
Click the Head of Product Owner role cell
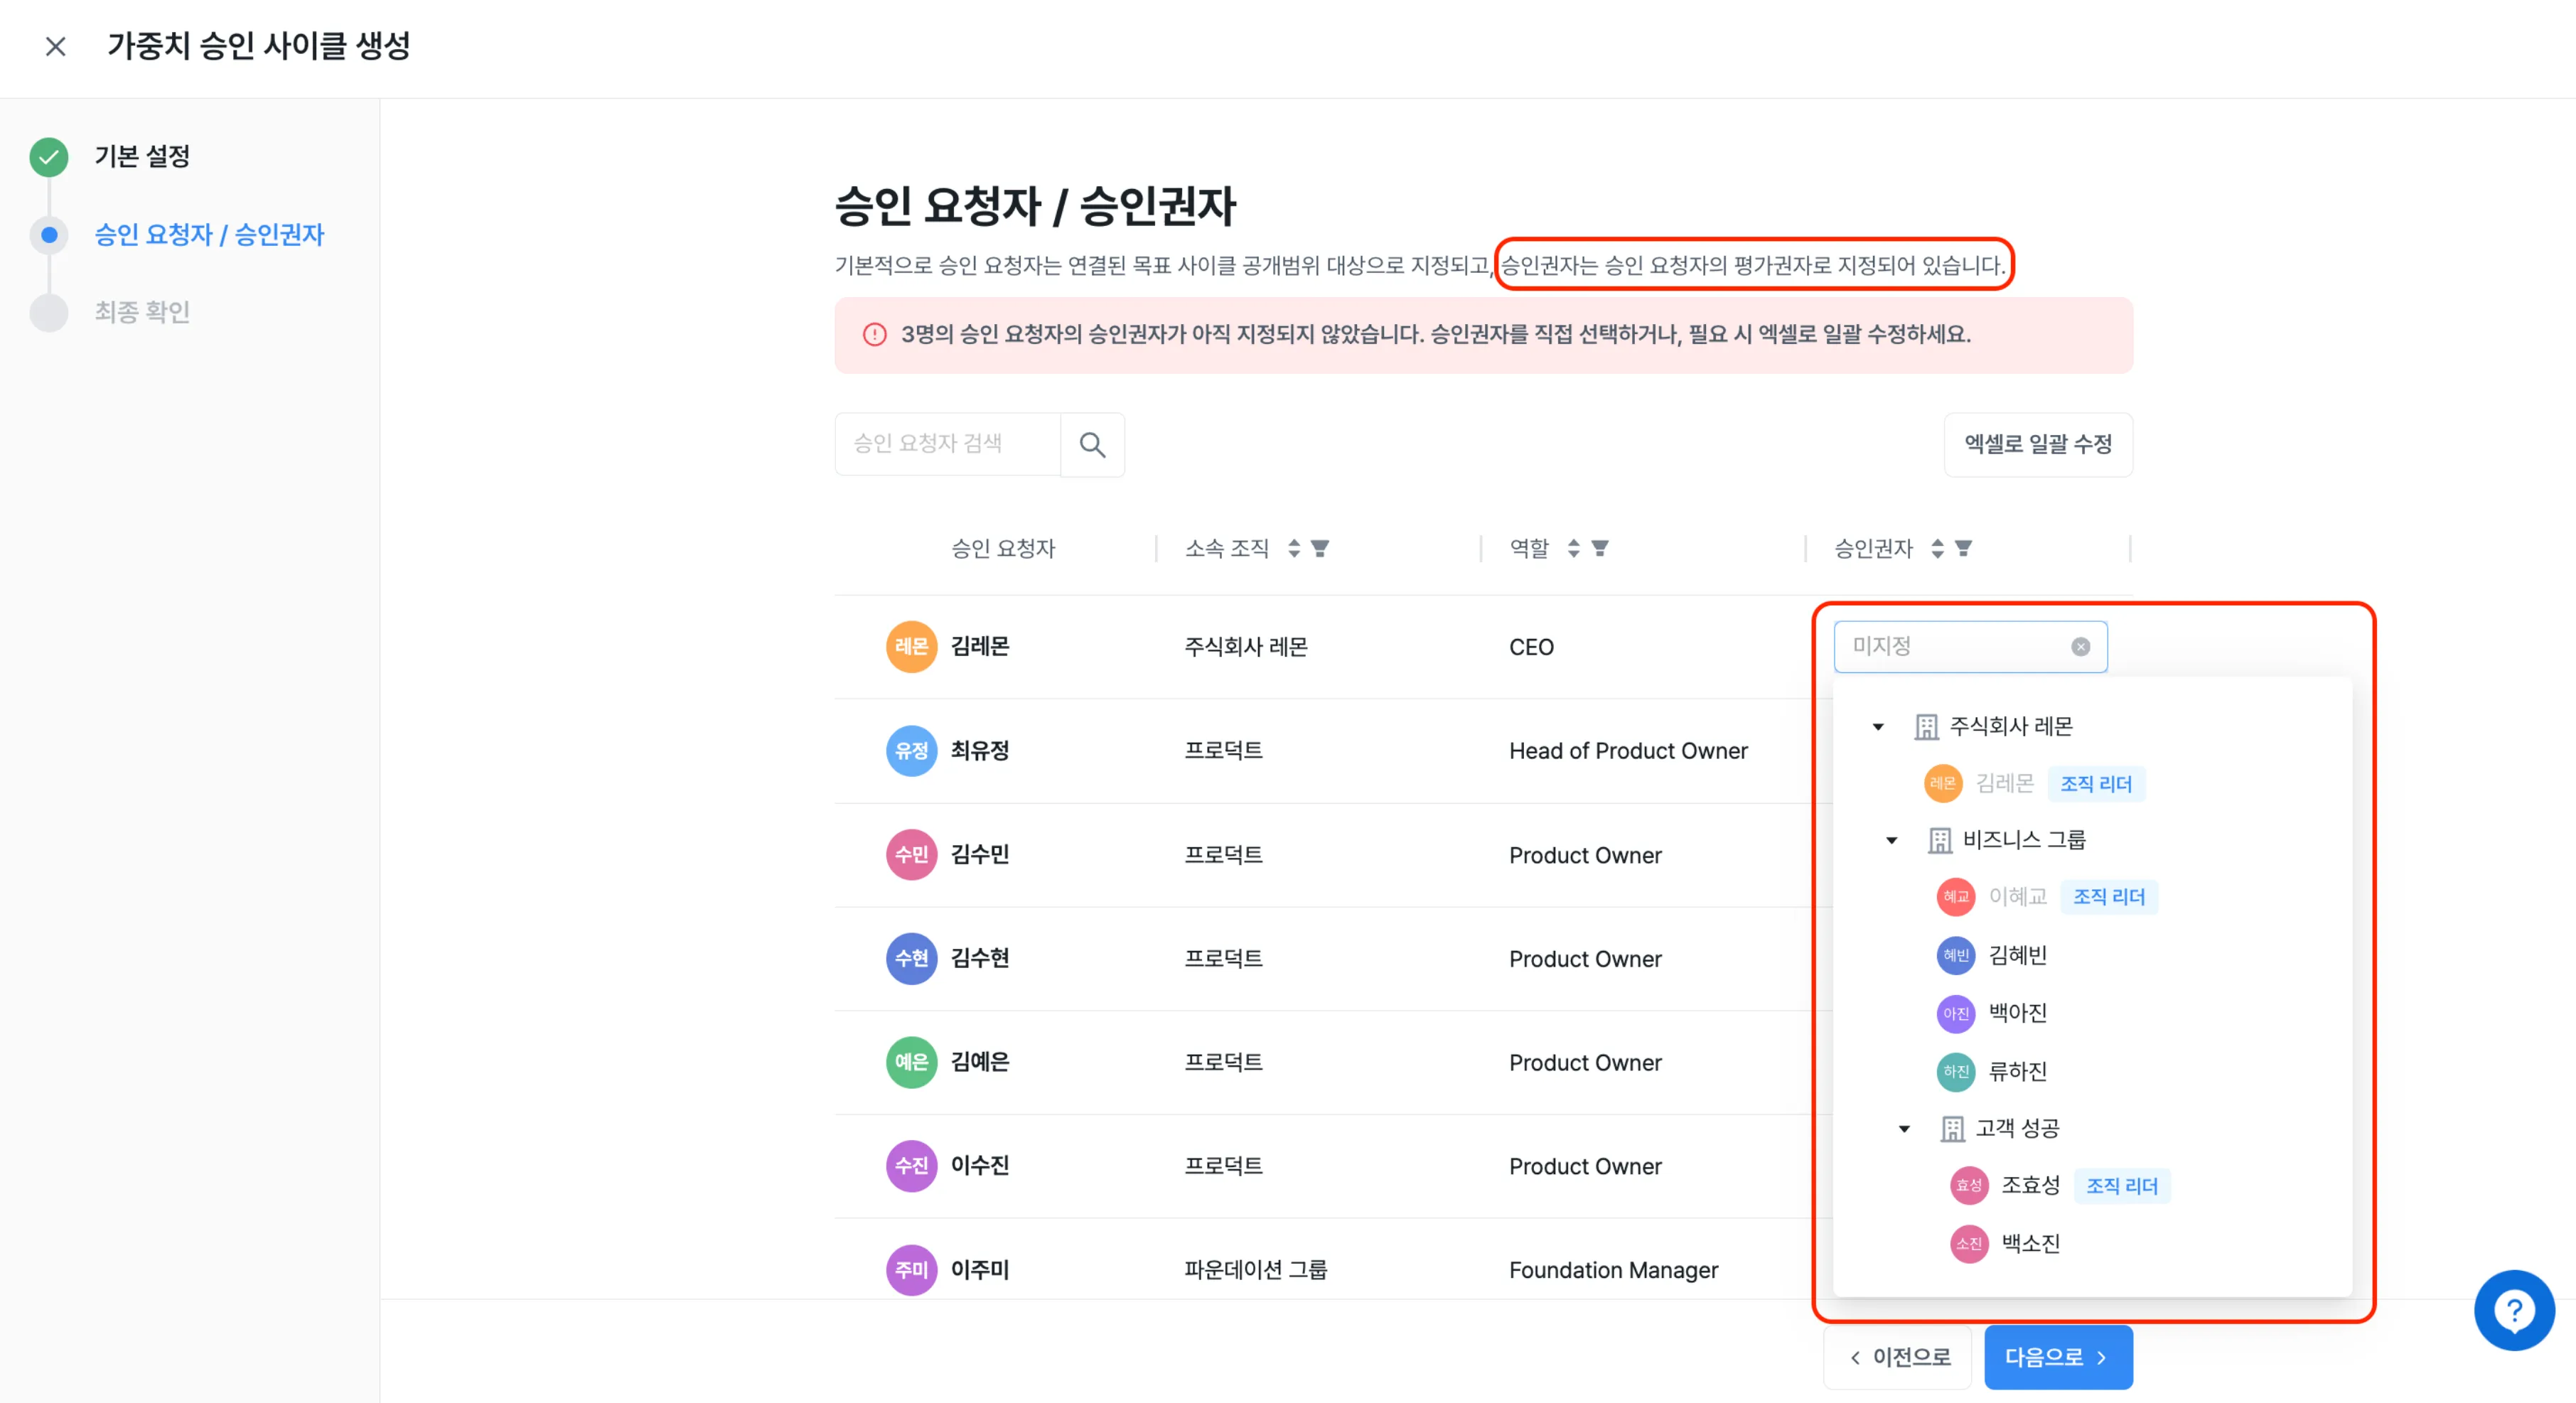[x=1628, y=751]
